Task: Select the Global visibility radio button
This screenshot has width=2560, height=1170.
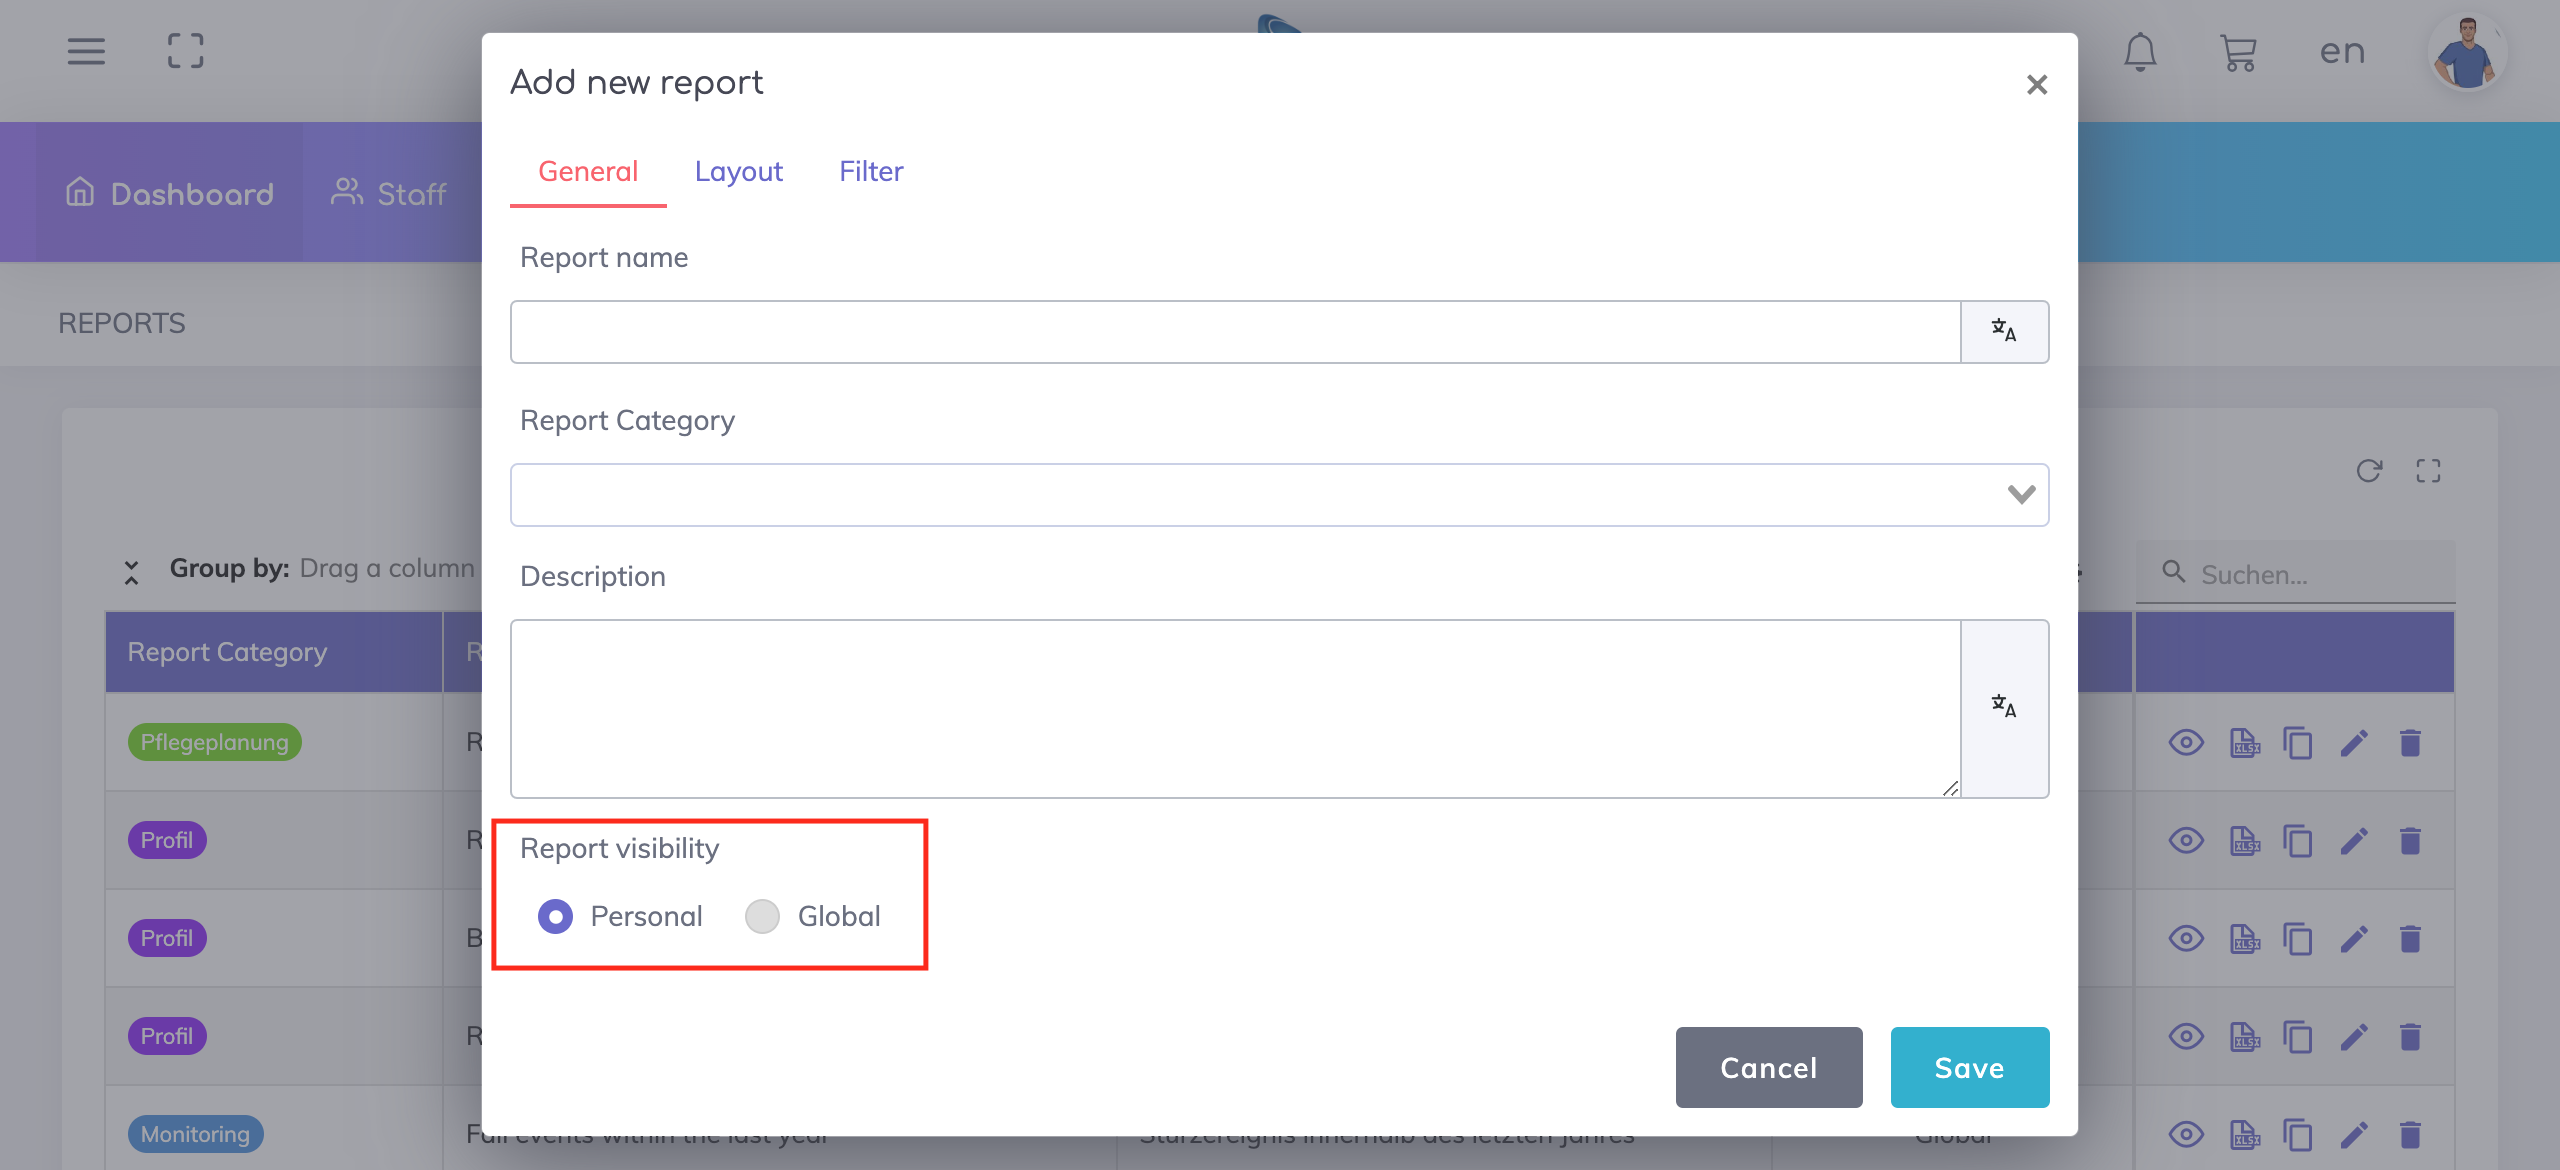Action: (762, 916)
